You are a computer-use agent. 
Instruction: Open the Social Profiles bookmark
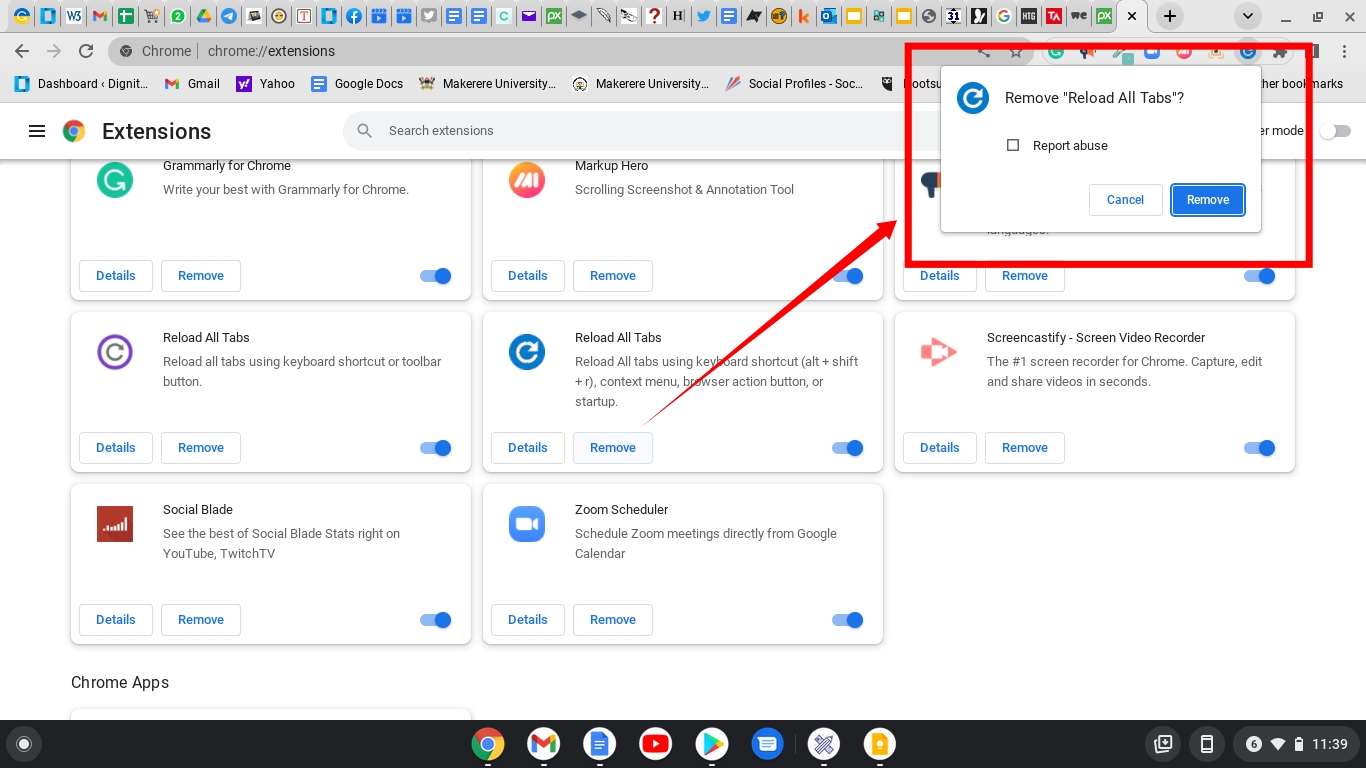pyautogui.click(x=795, y=84)
